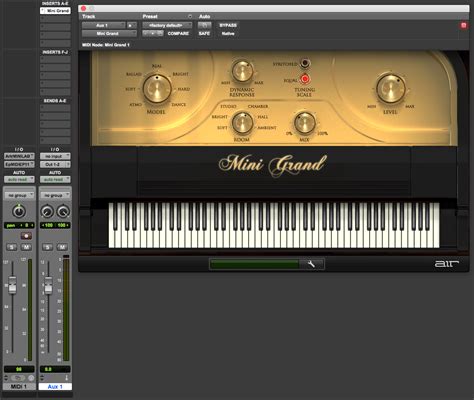Select the Stretched tuning scale button
This screenshot has height=400, width=474.
pos(305,63)
